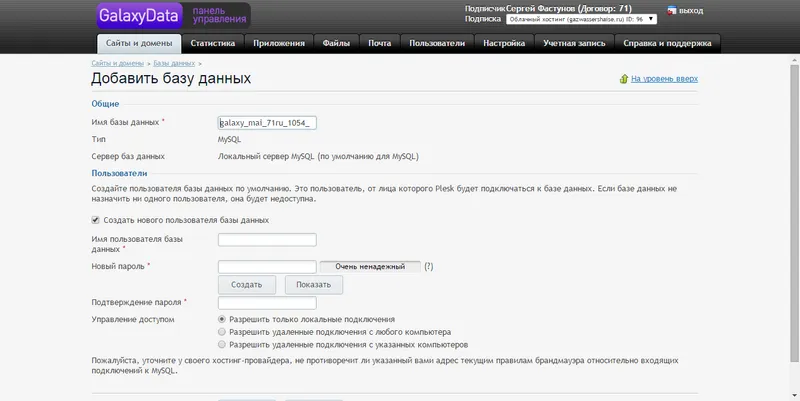Click the 'MySQL' type value text

230,139
